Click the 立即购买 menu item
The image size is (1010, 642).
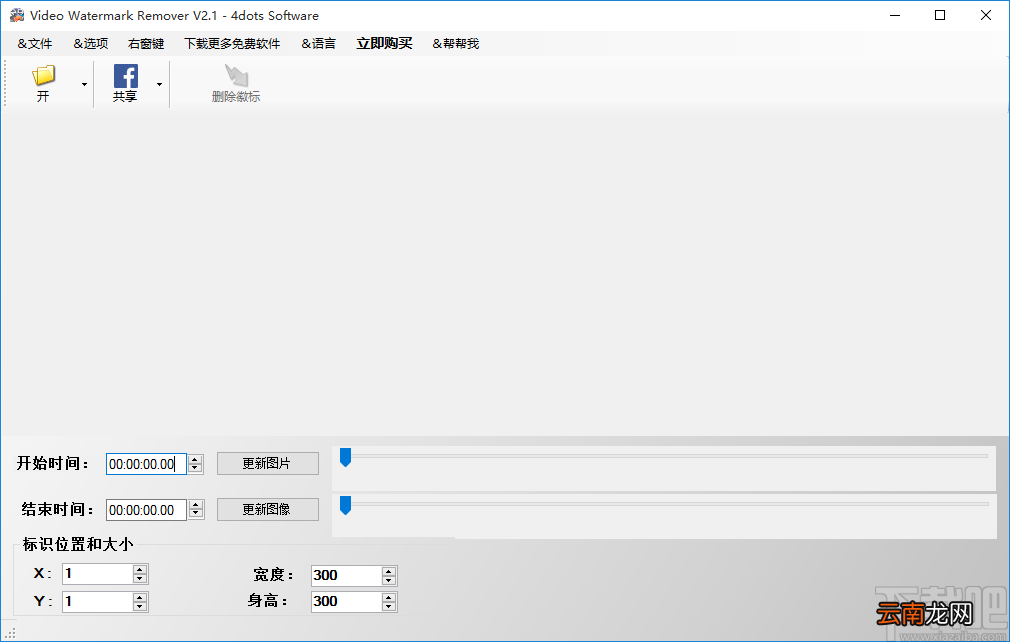[x=385, y=44]
